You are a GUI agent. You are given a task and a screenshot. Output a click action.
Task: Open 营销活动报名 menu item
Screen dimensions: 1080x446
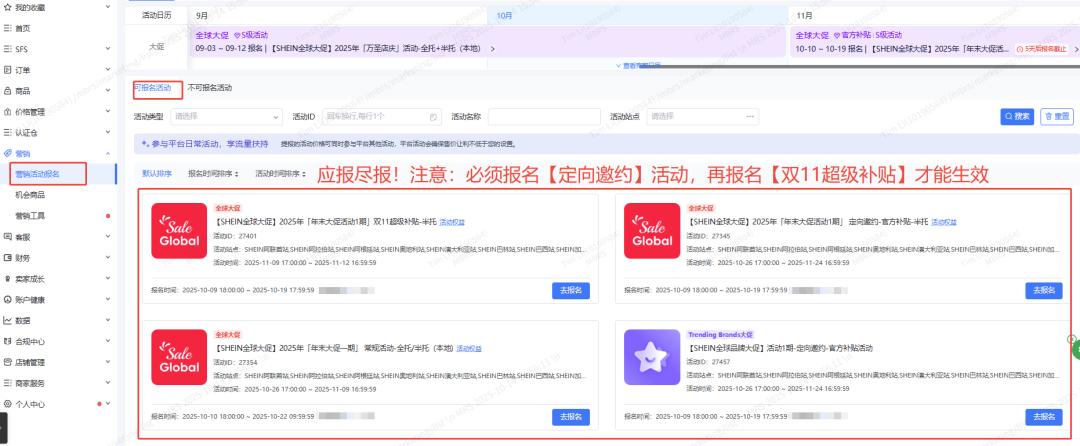(38, 174)
